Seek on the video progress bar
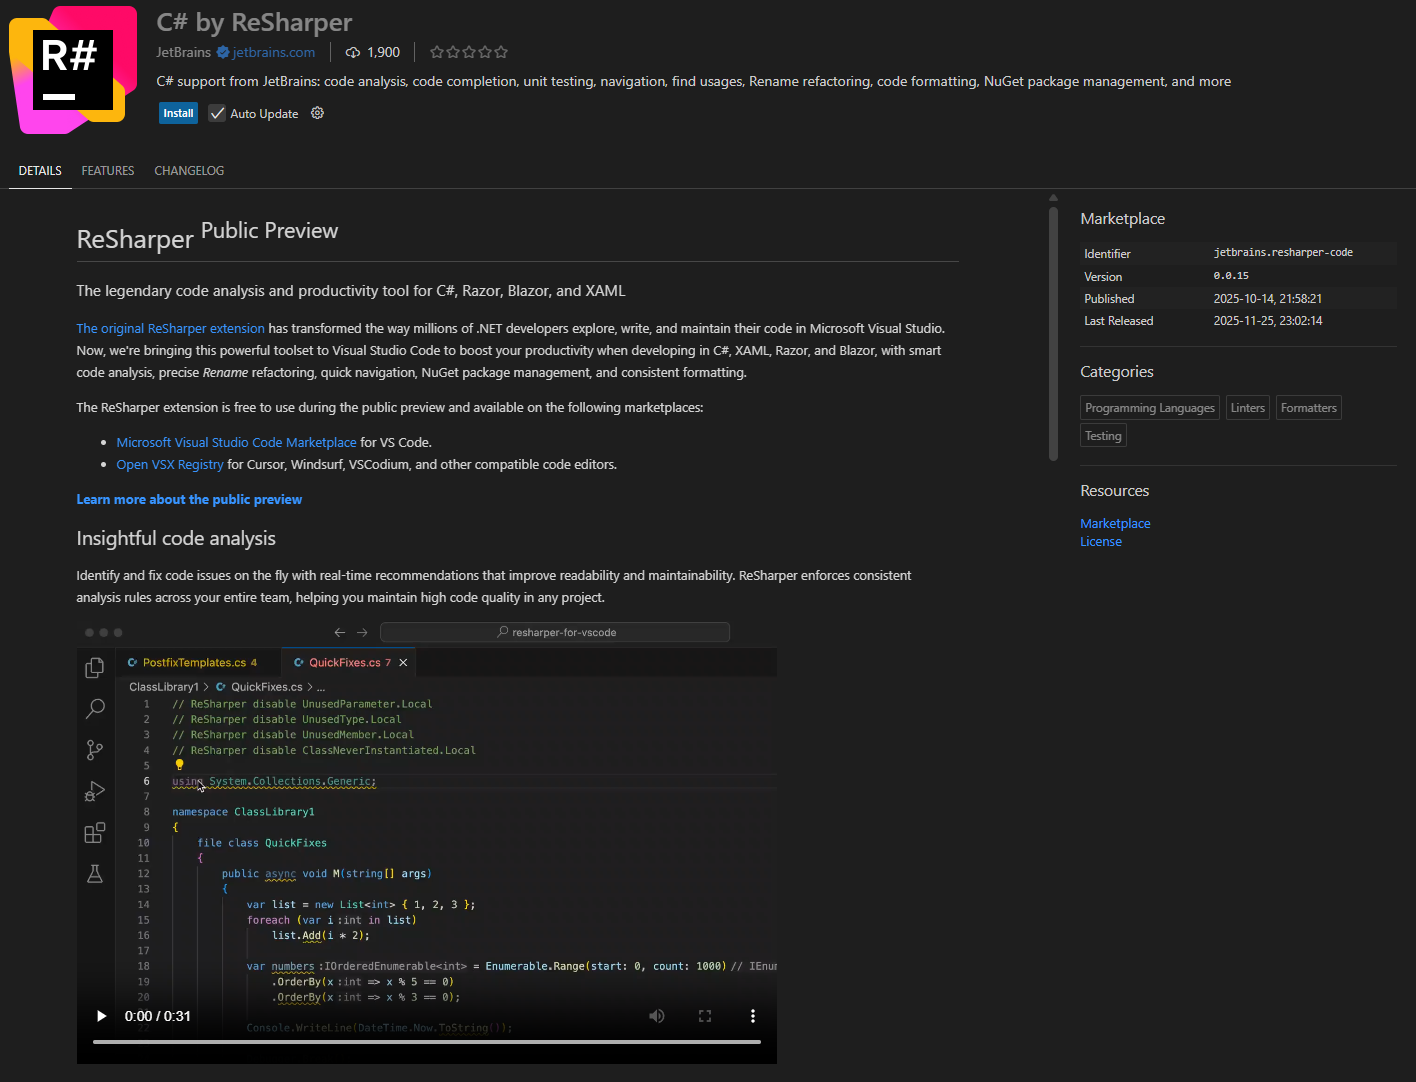This screenshot has height=1082, width=1416. coord(427,1042)
